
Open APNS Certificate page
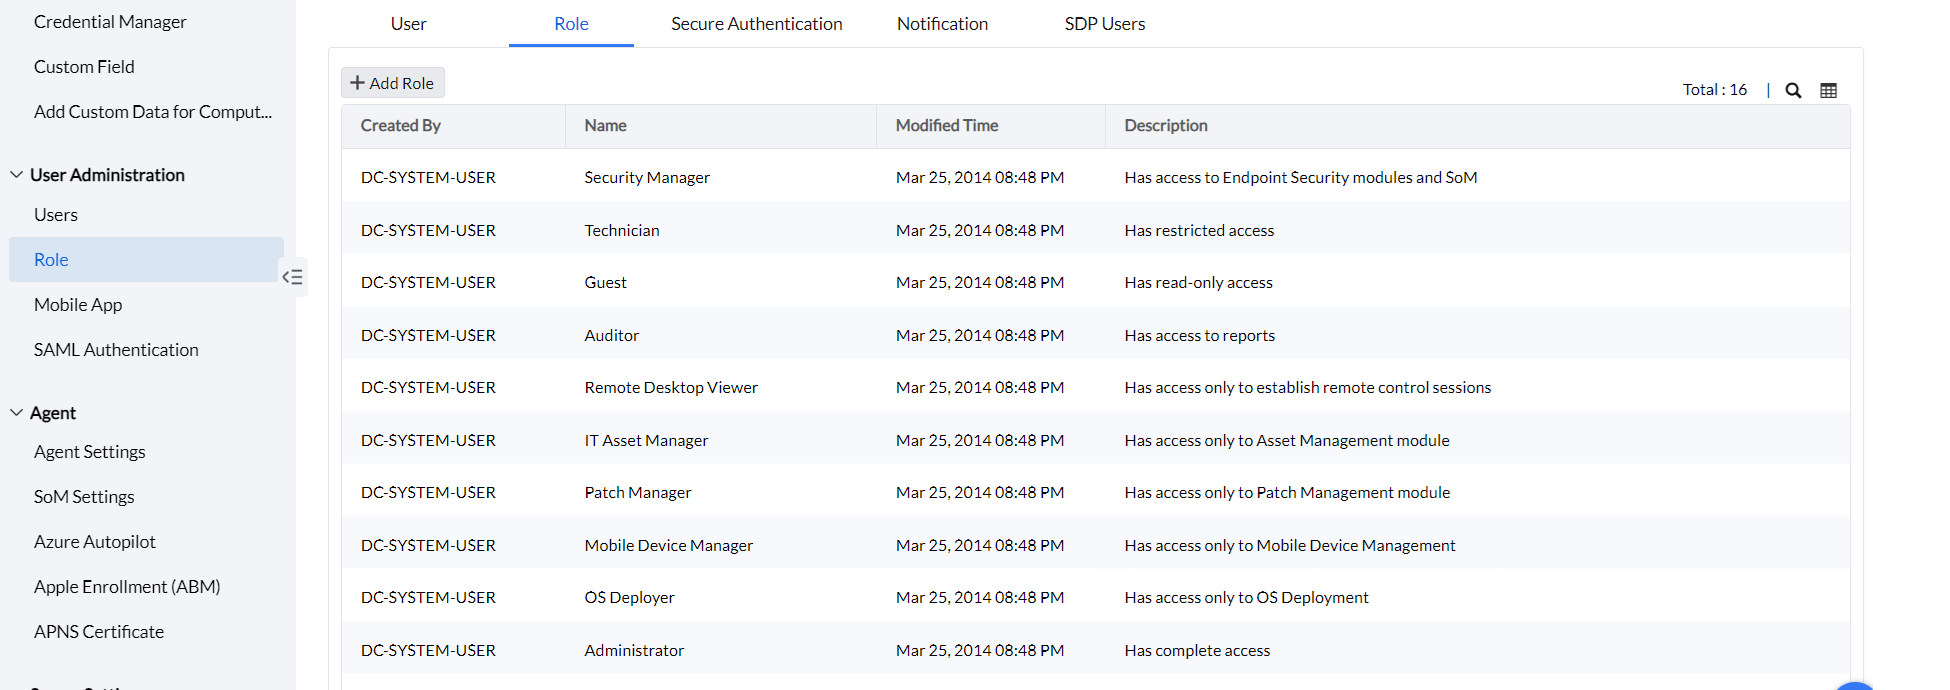click(x=99, y=632)
